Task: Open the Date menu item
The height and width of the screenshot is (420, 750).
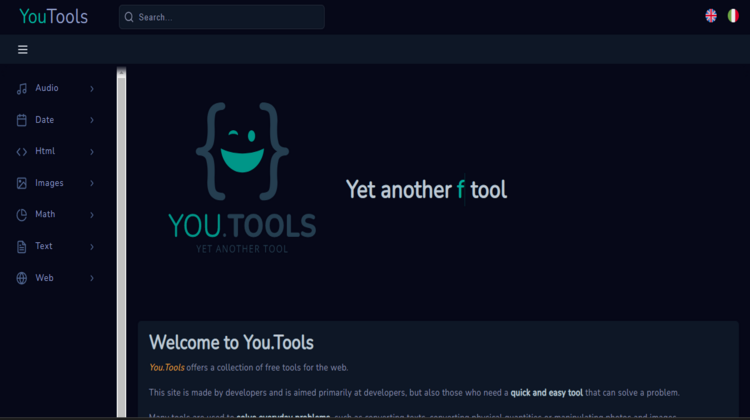Action: click(55, 120)
